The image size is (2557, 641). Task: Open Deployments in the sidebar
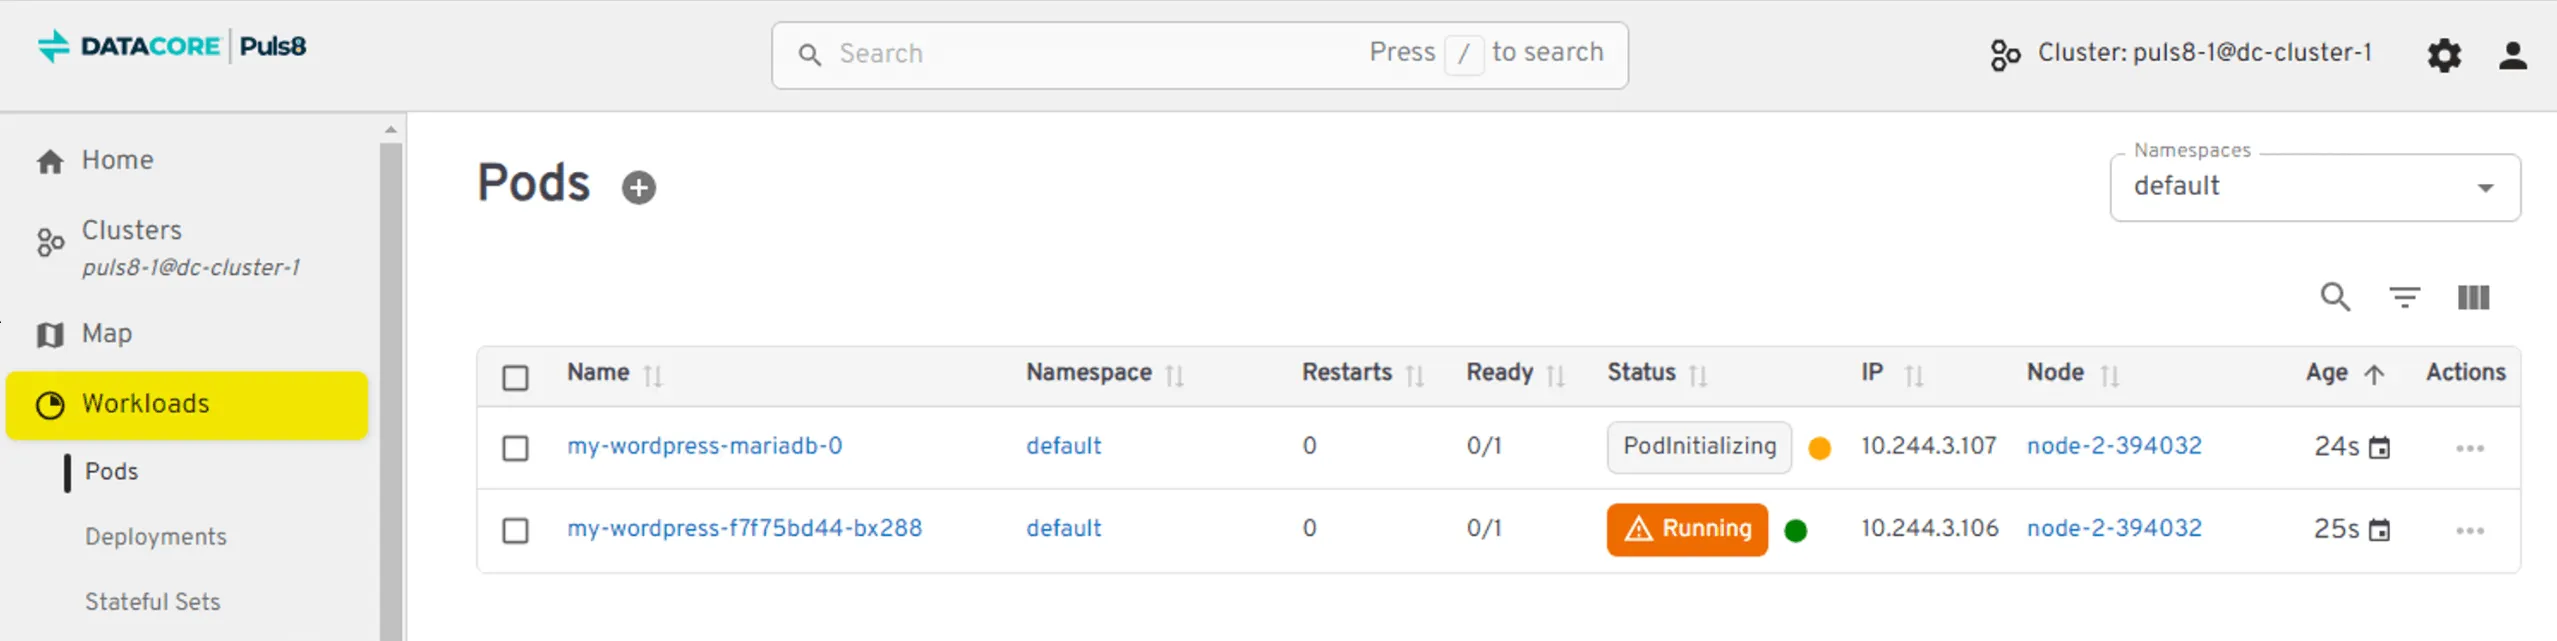coord(156,537)
